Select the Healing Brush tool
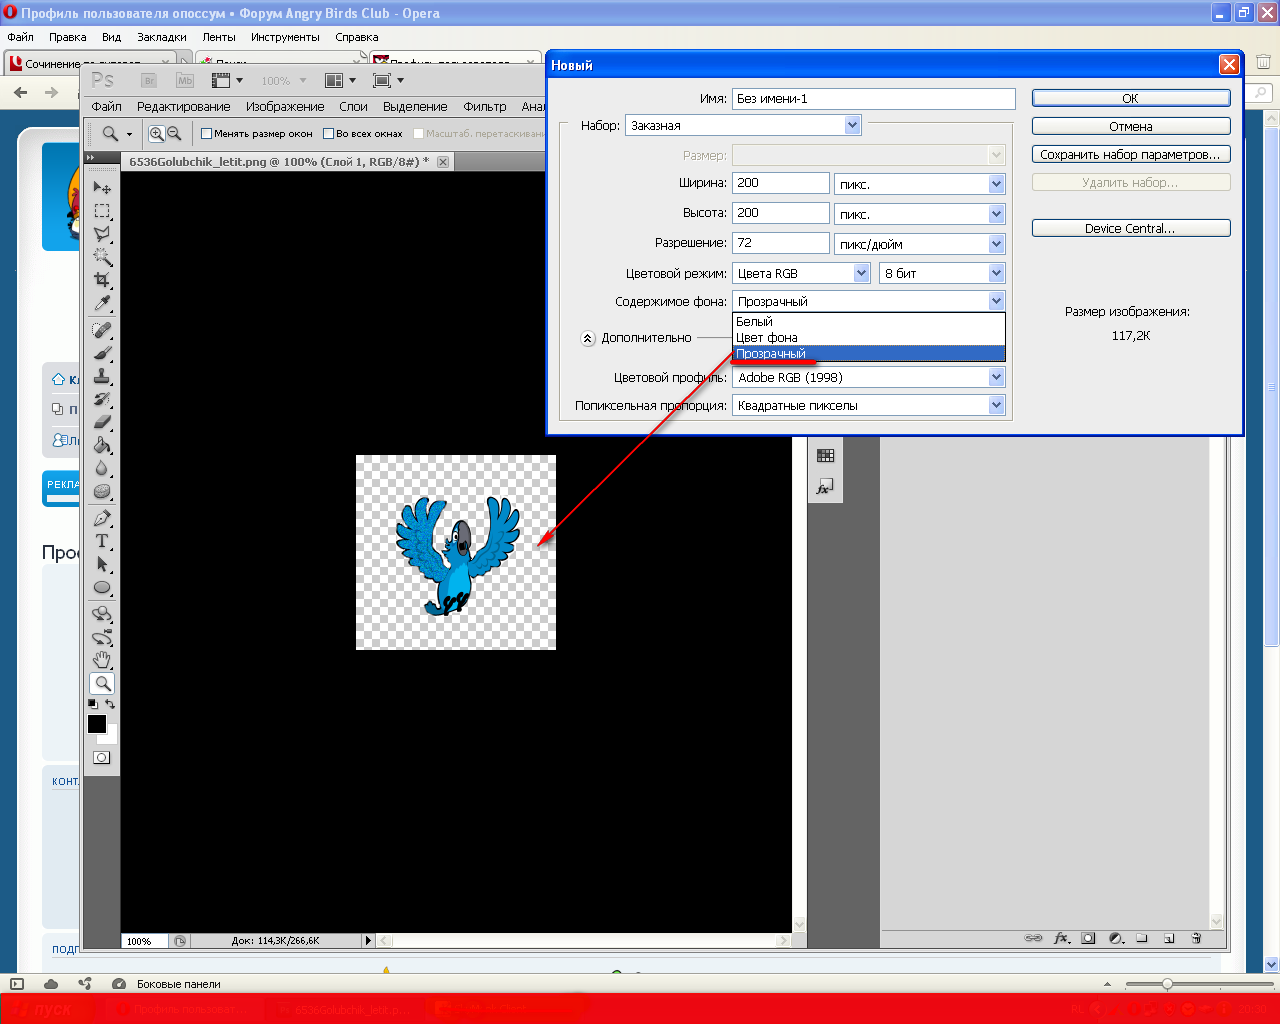1280x1024 pixels. [x=102, y=330]
